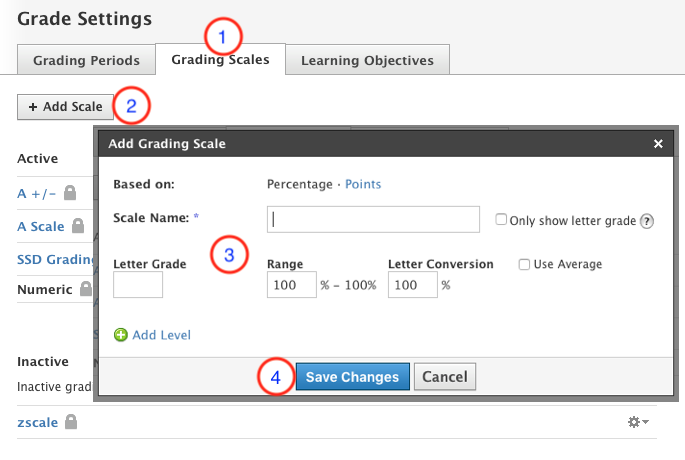Toggle the Use Average checkbox

[x=524, y=264]
